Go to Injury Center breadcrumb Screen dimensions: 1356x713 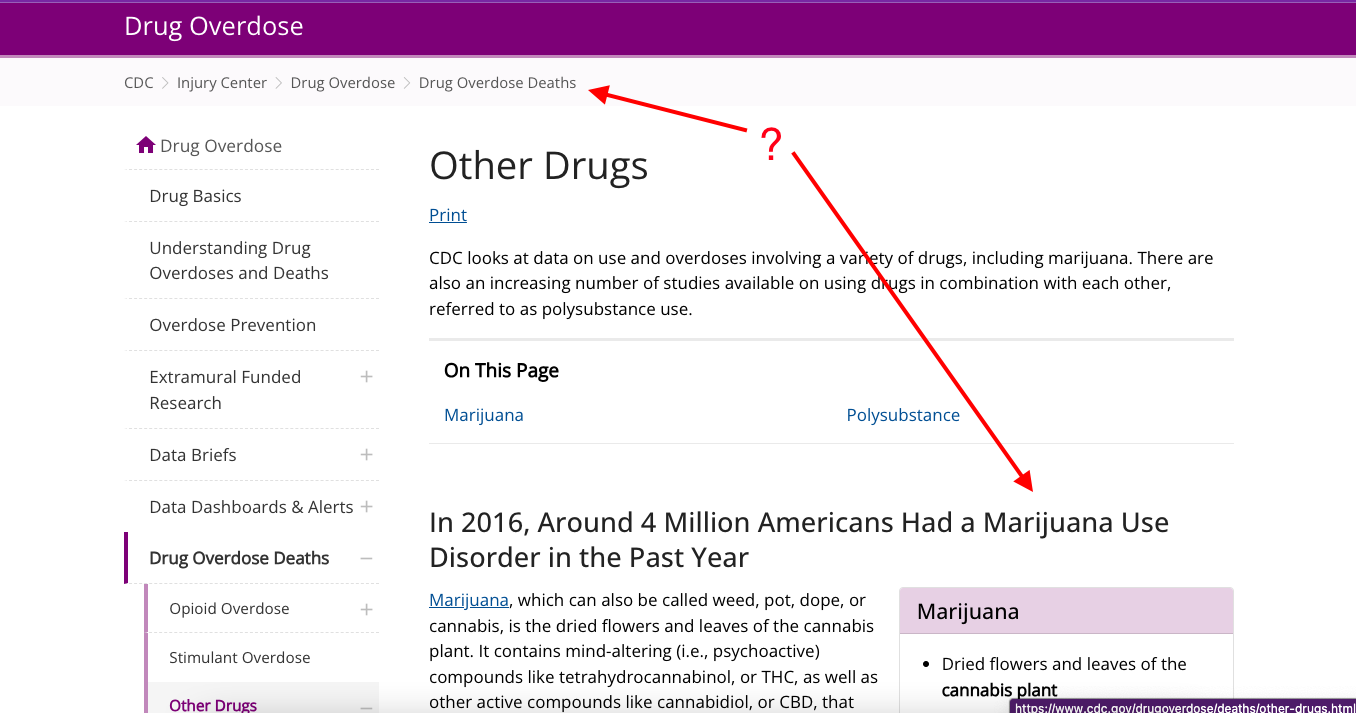click(x=221, y=83)
